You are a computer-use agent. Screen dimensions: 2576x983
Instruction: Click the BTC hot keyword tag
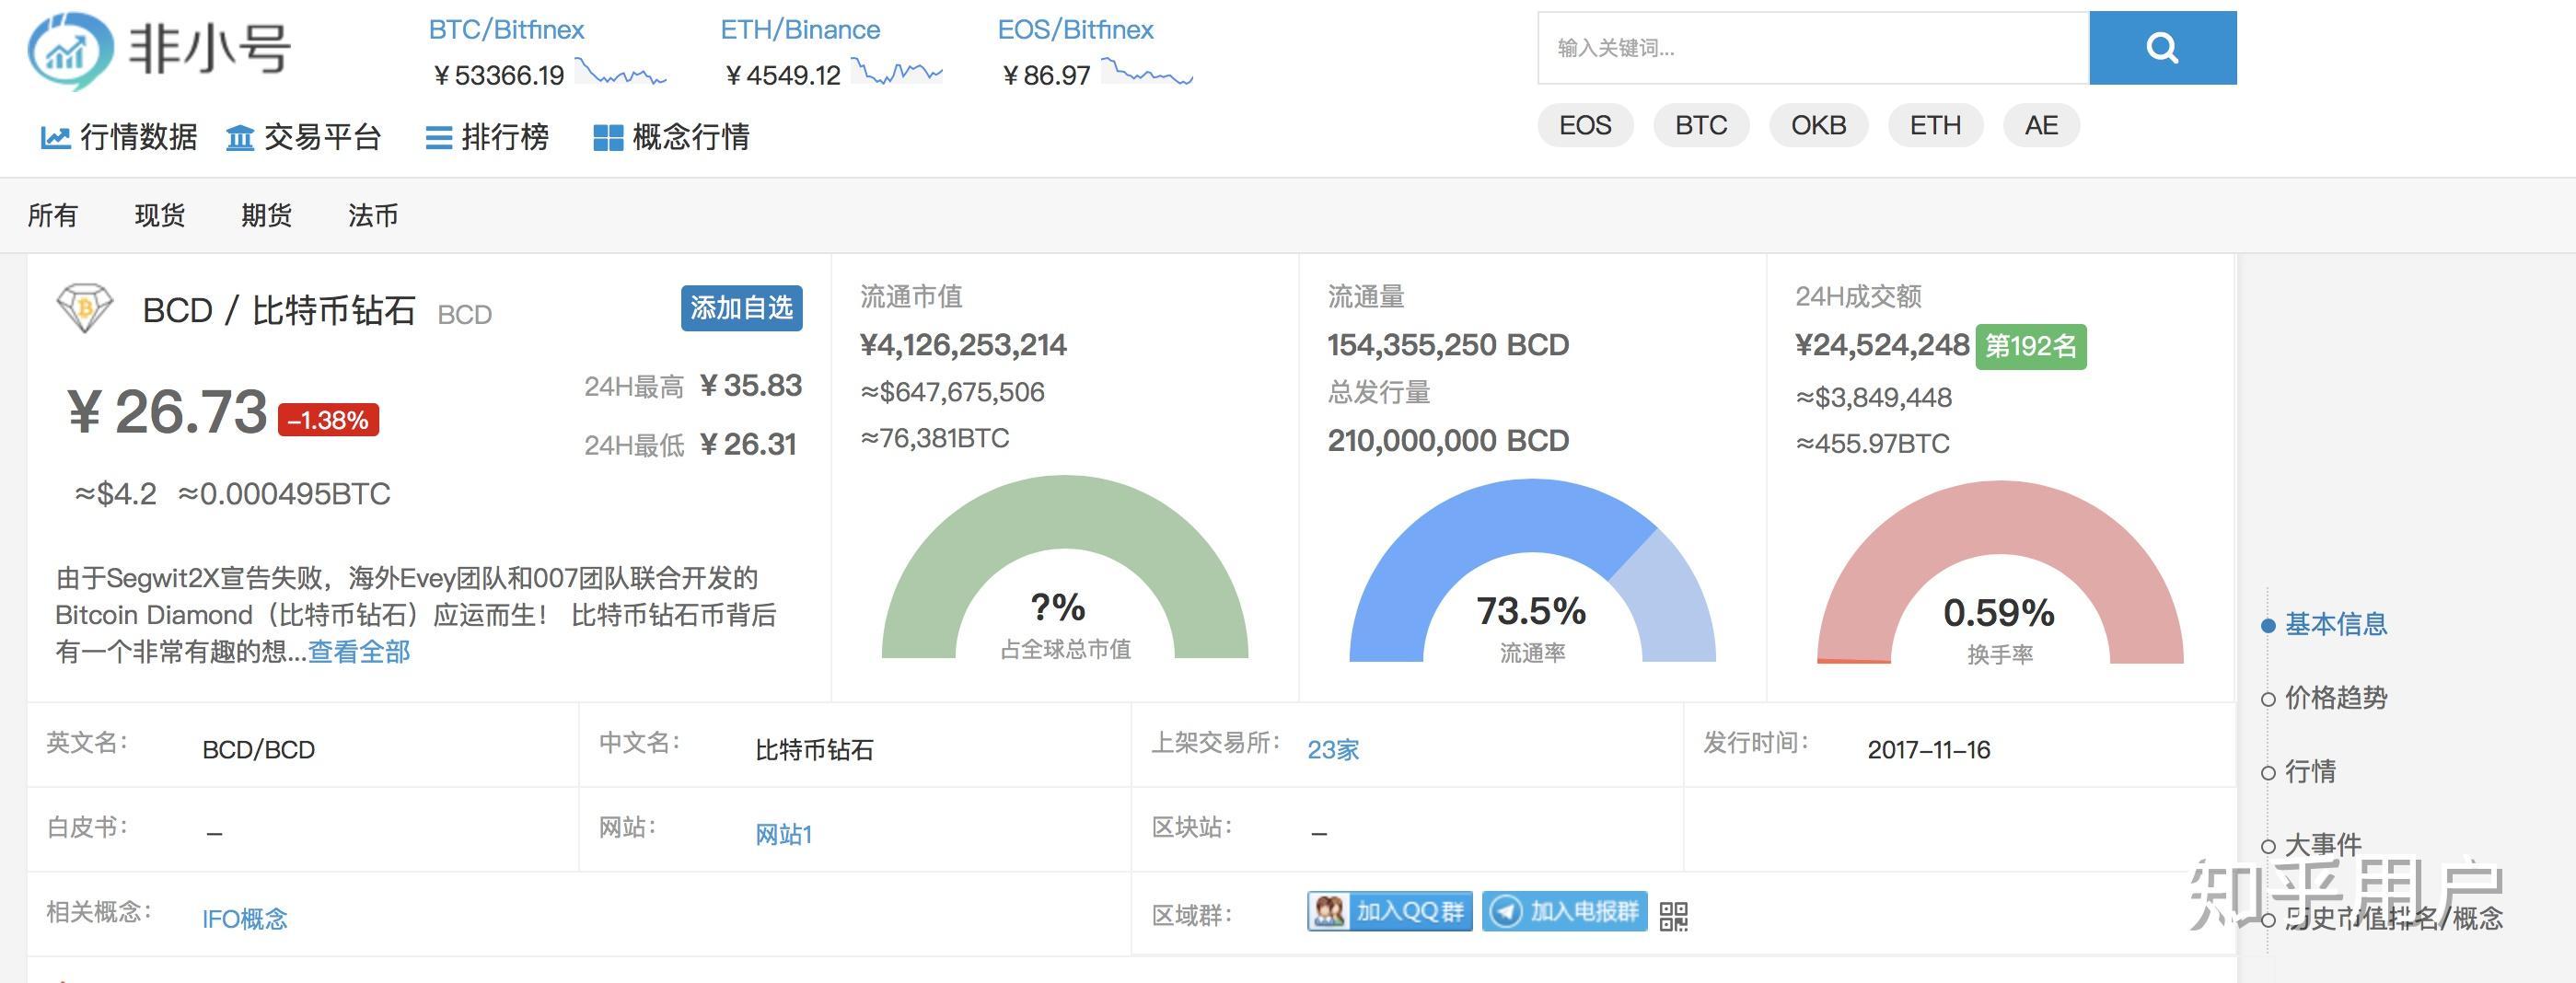pyautogui.click(x=1701, y=126)
